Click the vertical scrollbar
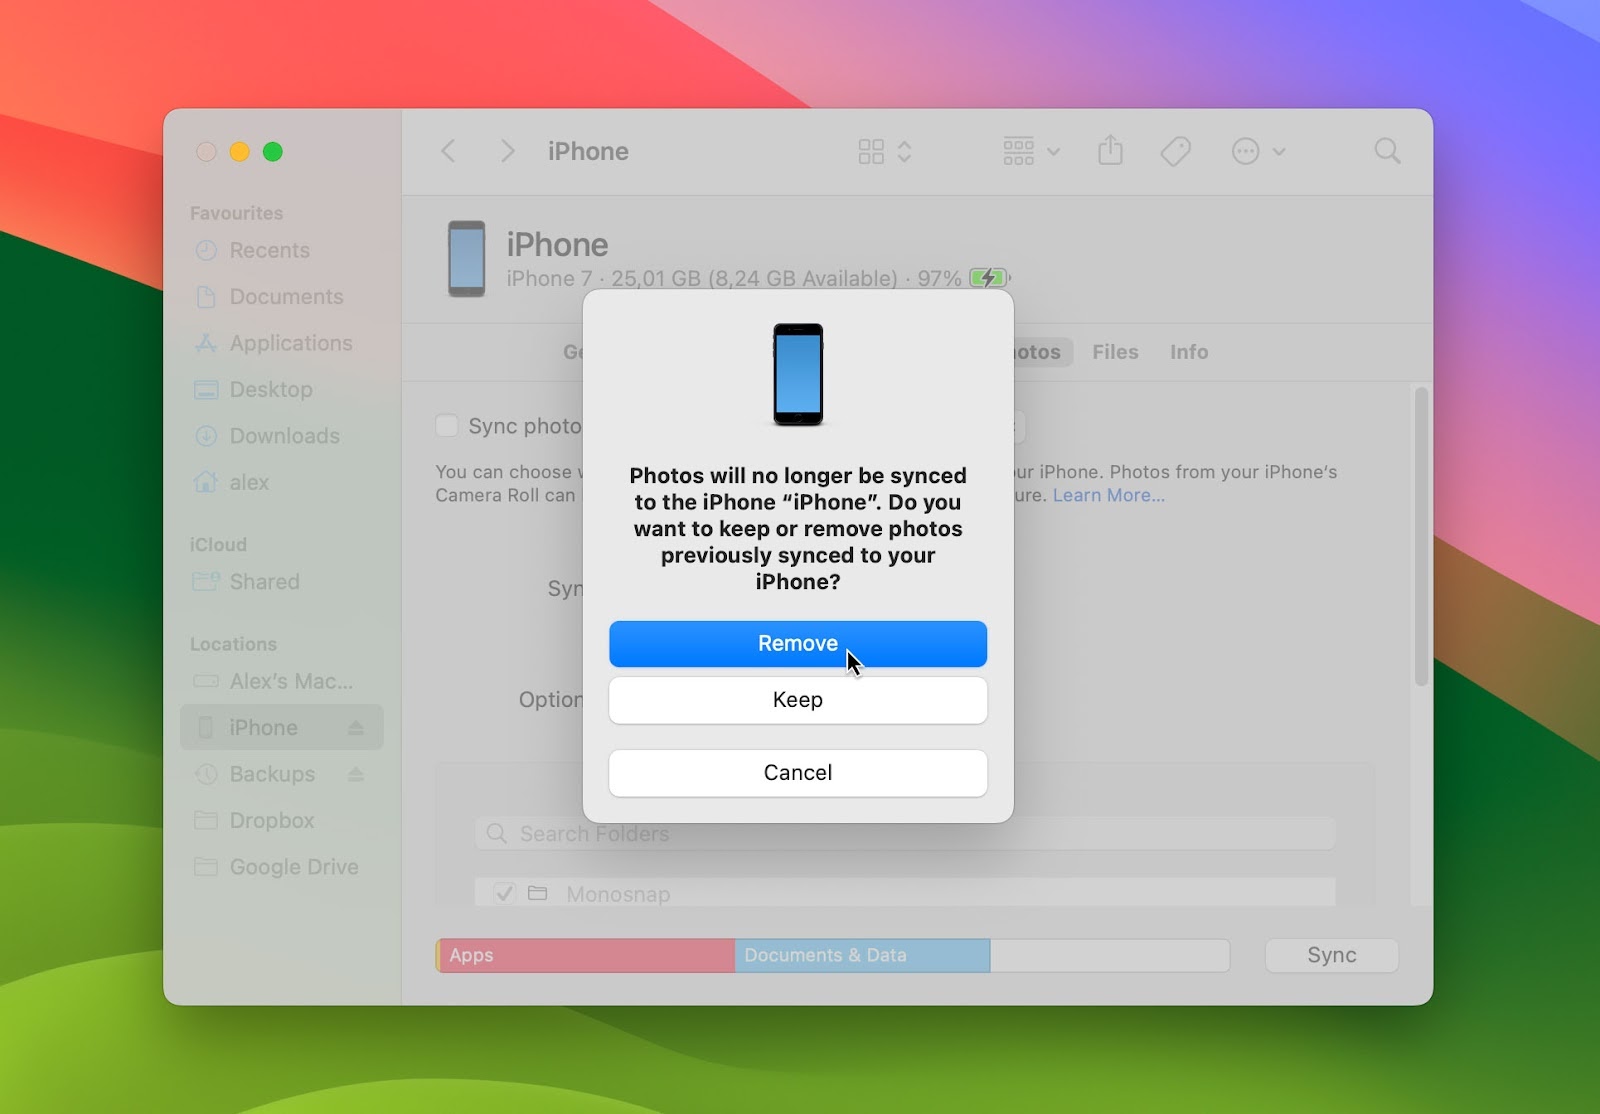This screenshot has height=1114, width=1600. click(x=1421, y=537)
